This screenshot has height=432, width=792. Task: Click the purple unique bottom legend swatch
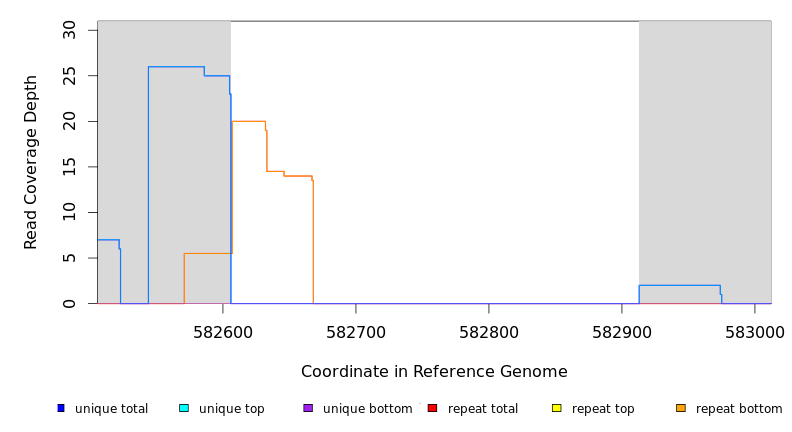click(308, 408)
